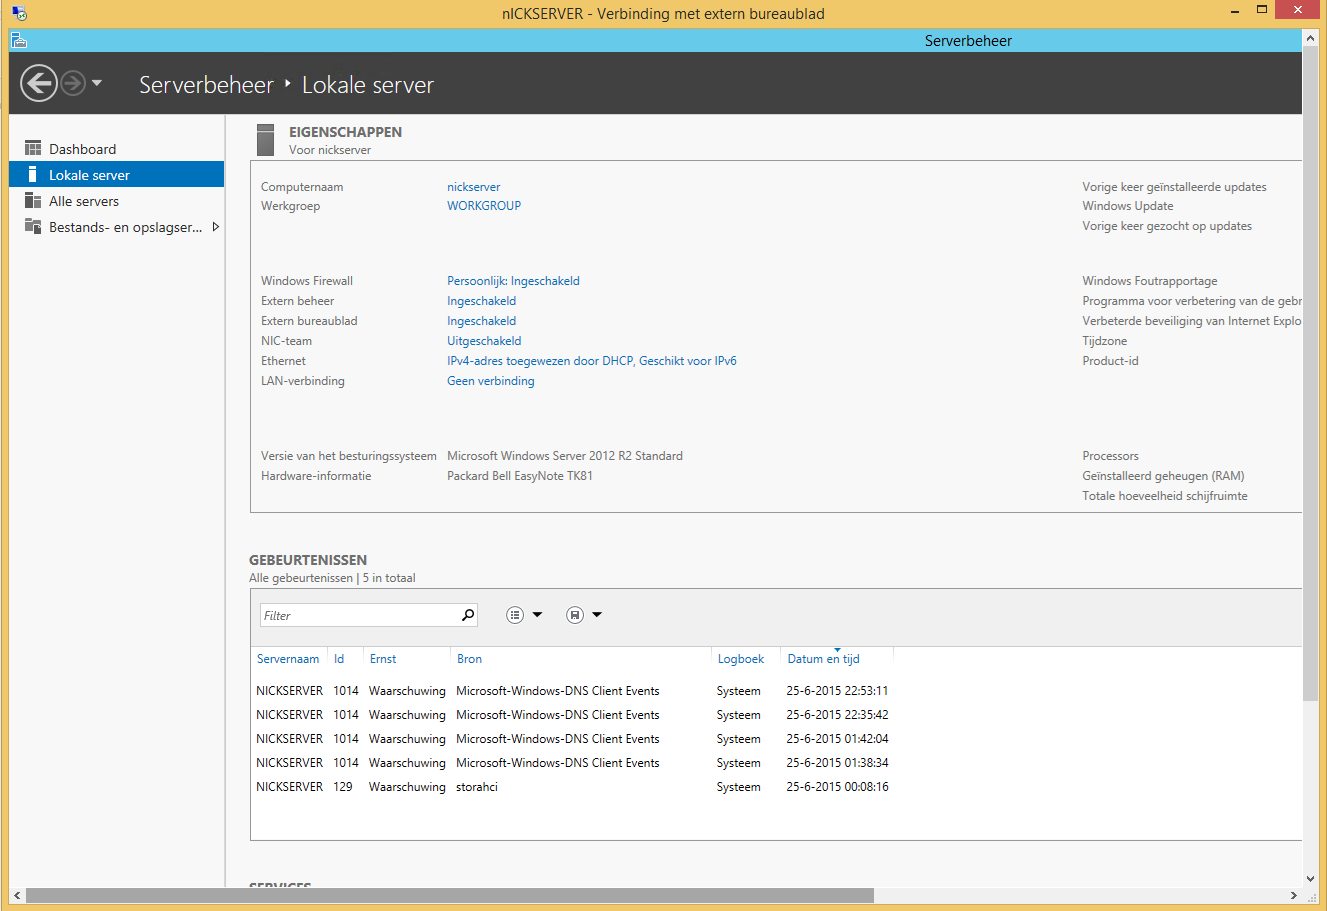Click the magnifier icon in Filter box
The image size is (1327, 911).
tap(467, 615)
